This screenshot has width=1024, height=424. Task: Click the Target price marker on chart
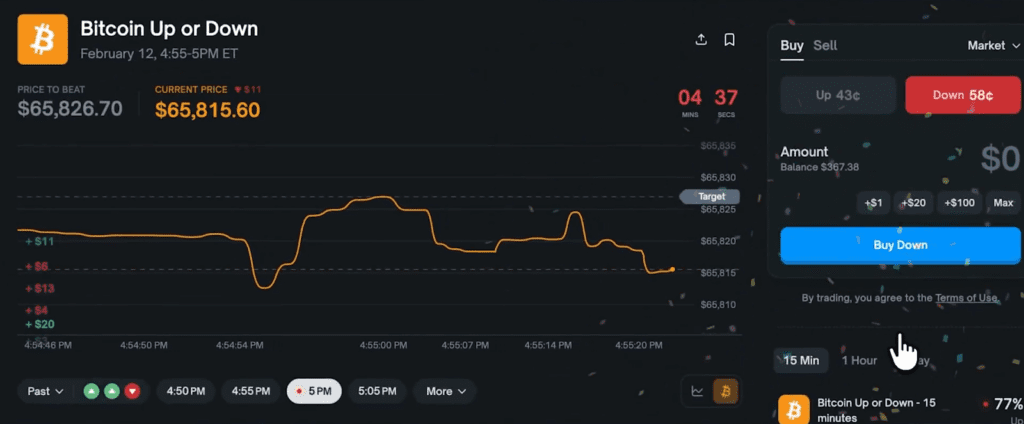[710, 196]
